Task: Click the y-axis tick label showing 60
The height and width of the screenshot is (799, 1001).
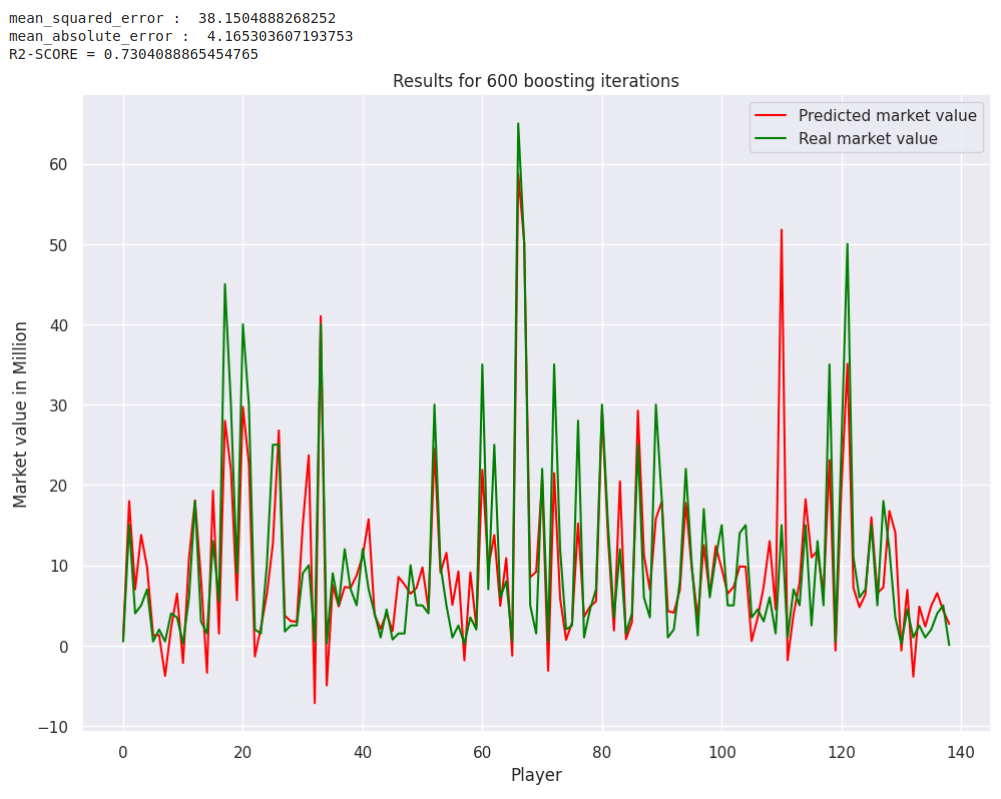Action: [x=58, y=164]
